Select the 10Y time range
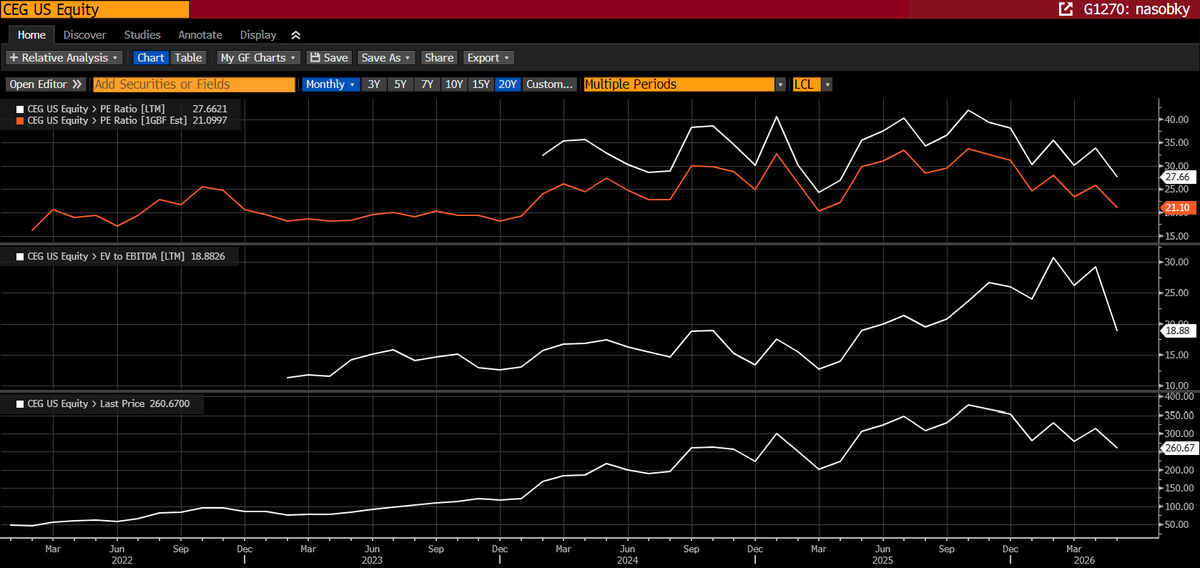Screen dimensions: 1200x568 click(454, 85)
